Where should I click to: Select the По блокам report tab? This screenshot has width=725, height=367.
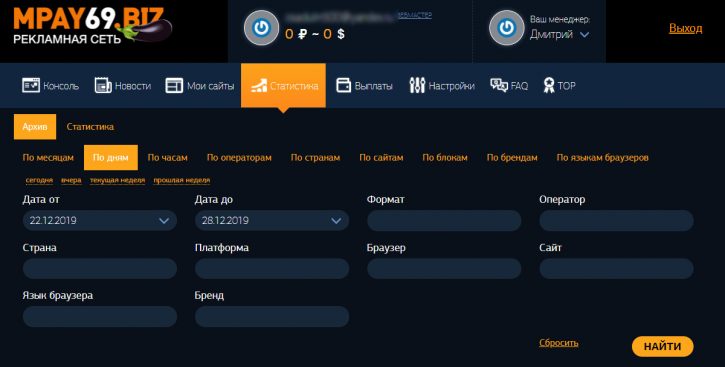[x=445, y=158]
